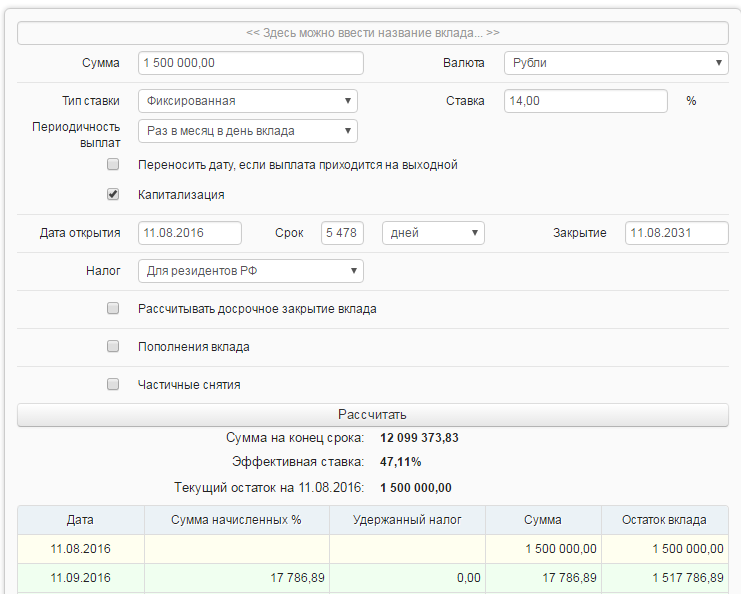This screenshot has width=741, height=594.
Task: Click the Дата column header
Action: pyautogui.click(x=81, y=520)
